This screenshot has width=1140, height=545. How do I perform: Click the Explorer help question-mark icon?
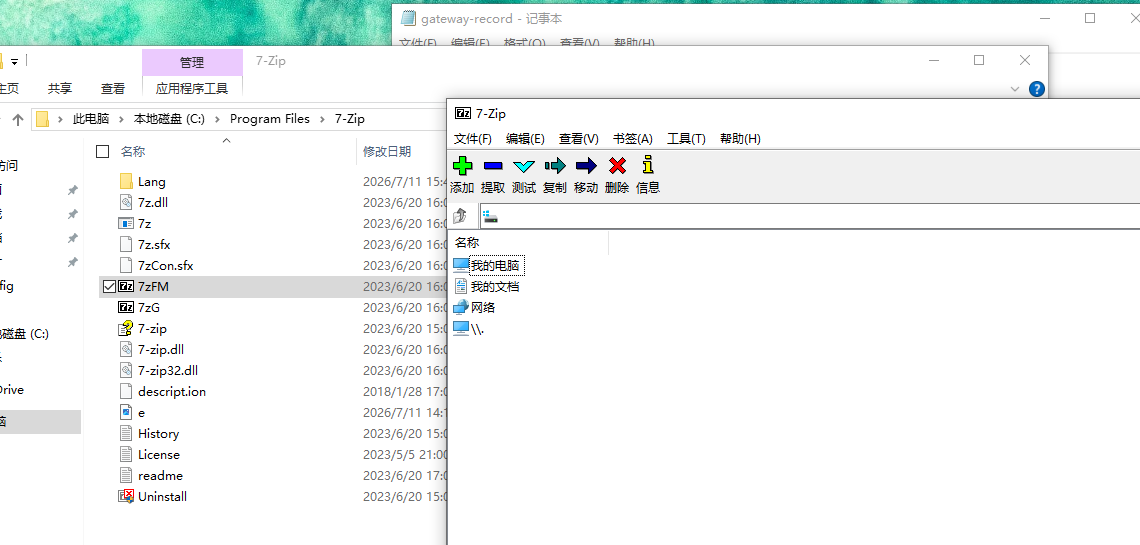tap(1037, 89)
